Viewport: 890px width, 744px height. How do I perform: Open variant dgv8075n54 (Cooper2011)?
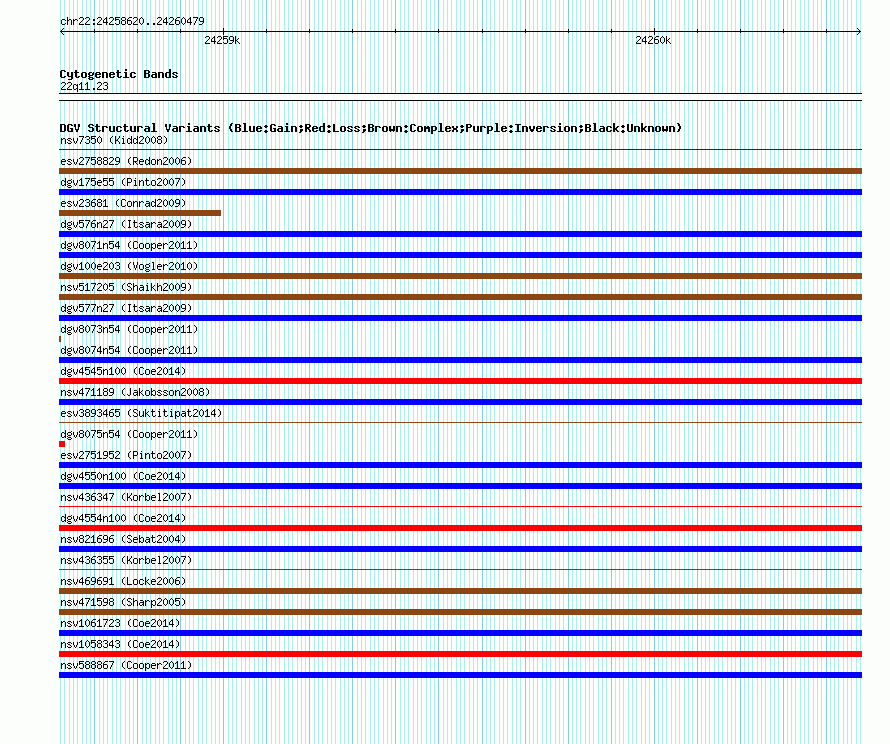tap(129, 434)
